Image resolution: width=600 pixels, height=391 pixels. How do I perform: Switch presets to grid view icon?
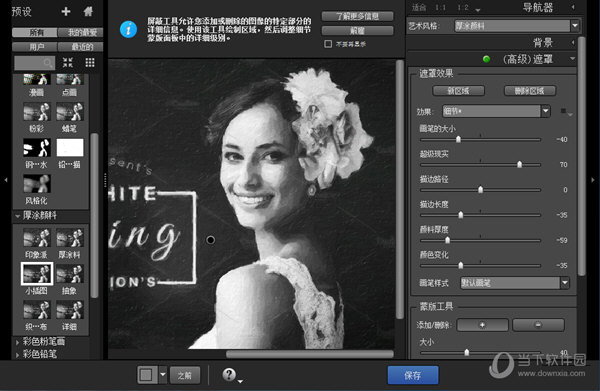point(90,62)
